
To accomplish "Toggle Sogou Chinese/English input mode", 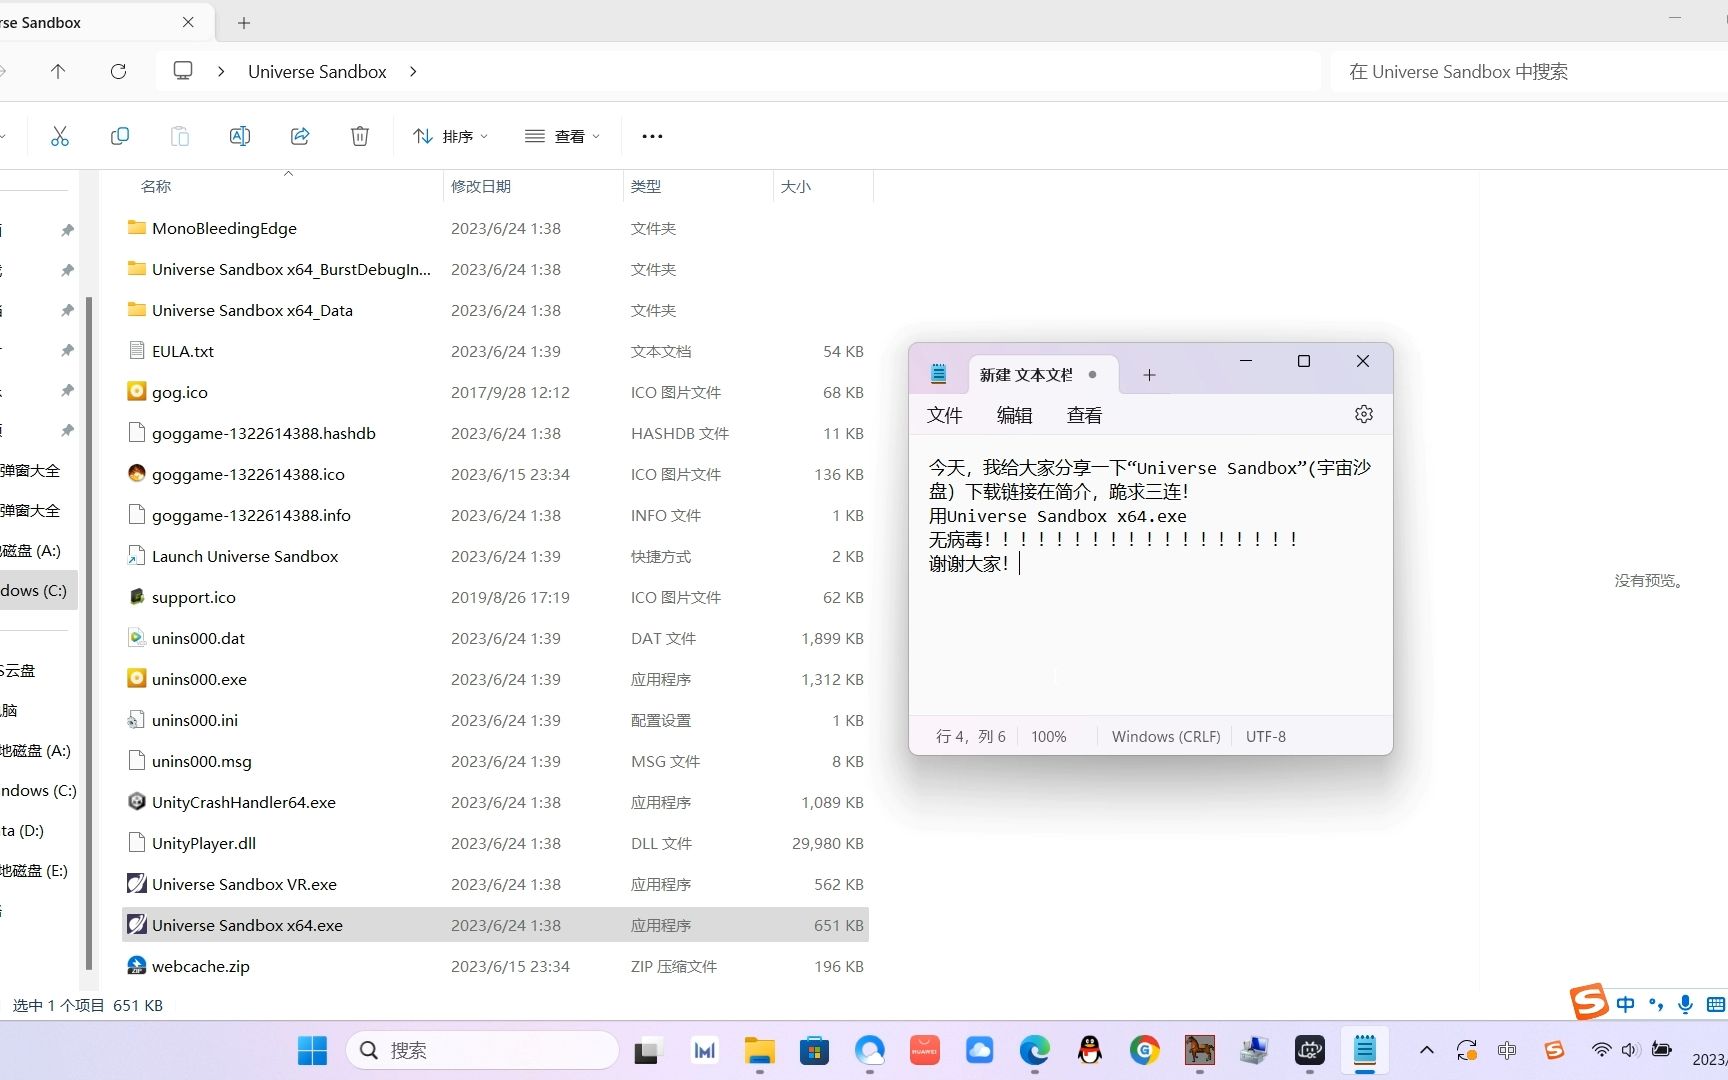I will pyautogui.click(x=1626, y=1005).
